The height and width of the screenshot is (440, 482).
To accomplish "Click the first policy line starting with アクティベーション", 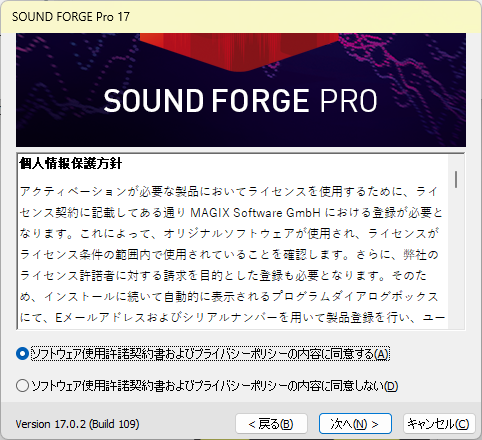I will click(229, 192).
